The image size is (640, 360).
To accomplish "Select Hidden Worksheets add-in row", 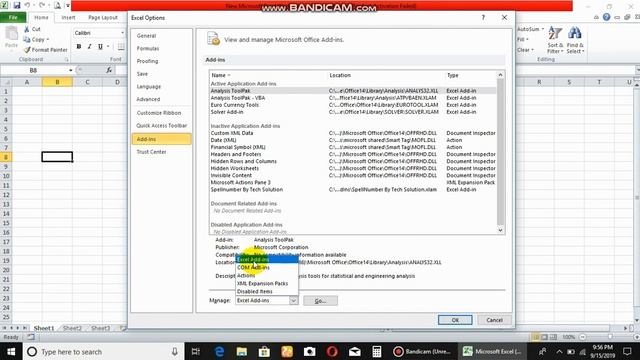I will 353,169.
